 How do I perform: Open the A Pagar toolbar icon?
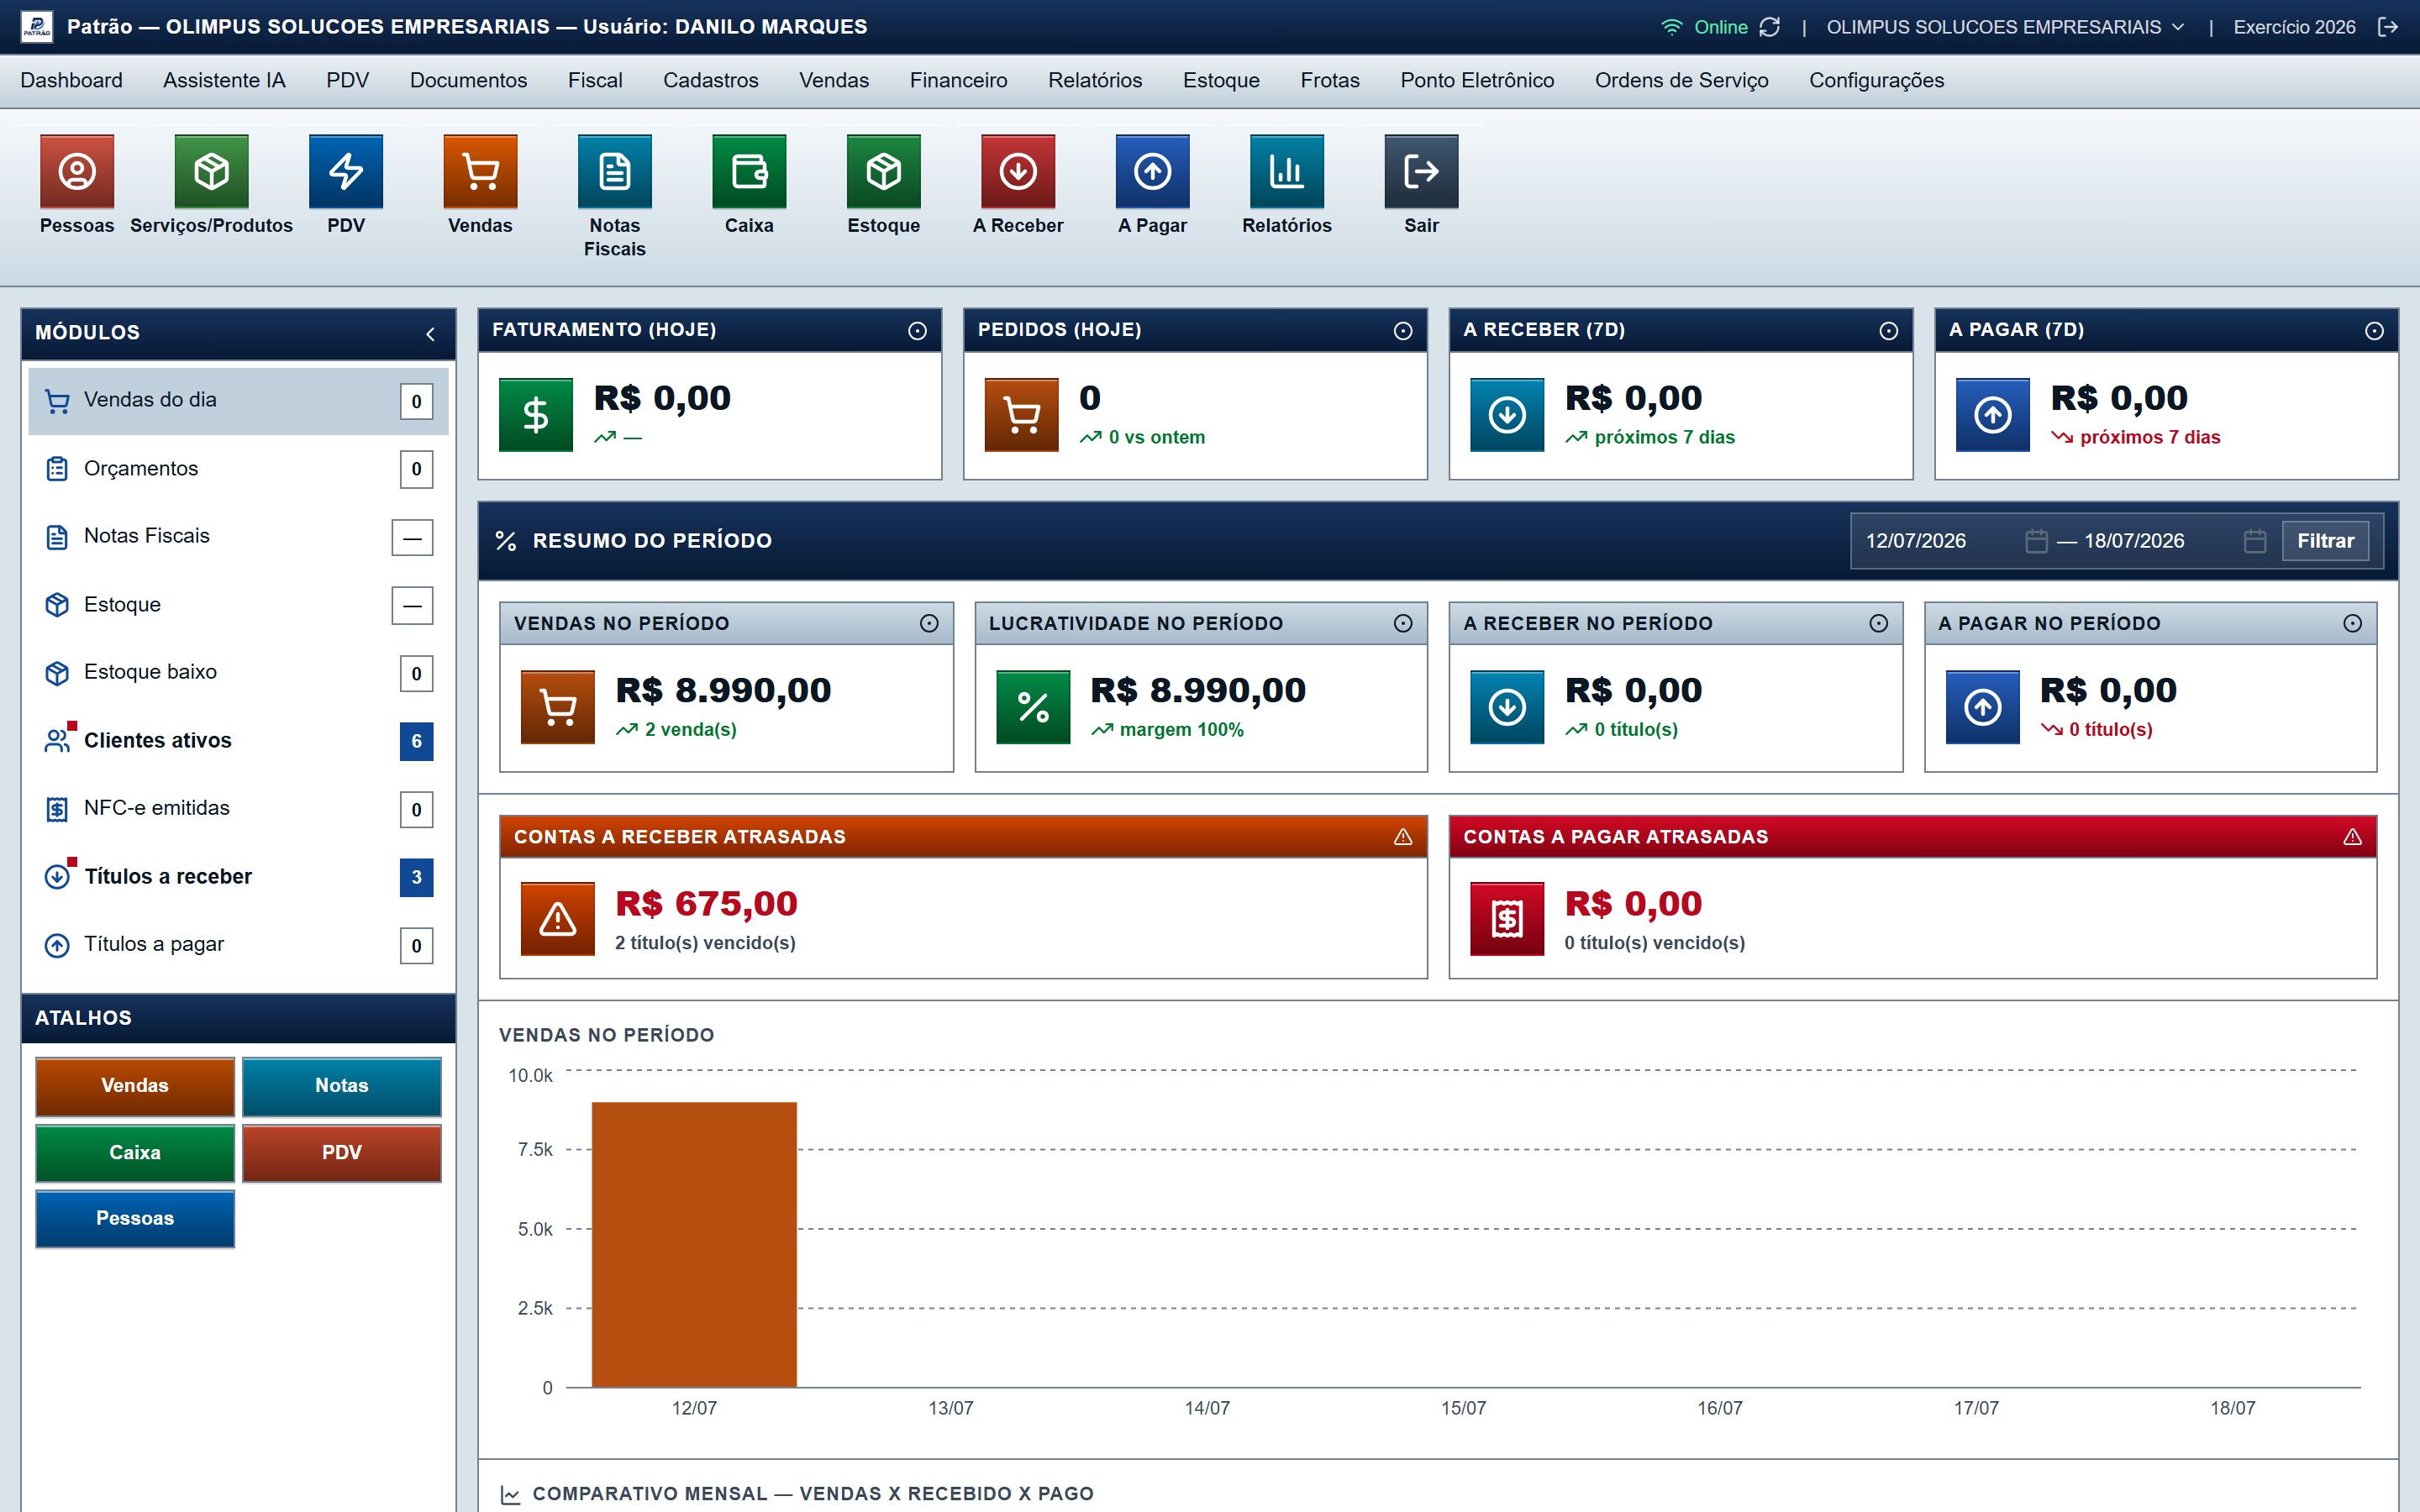point(1152,171)
